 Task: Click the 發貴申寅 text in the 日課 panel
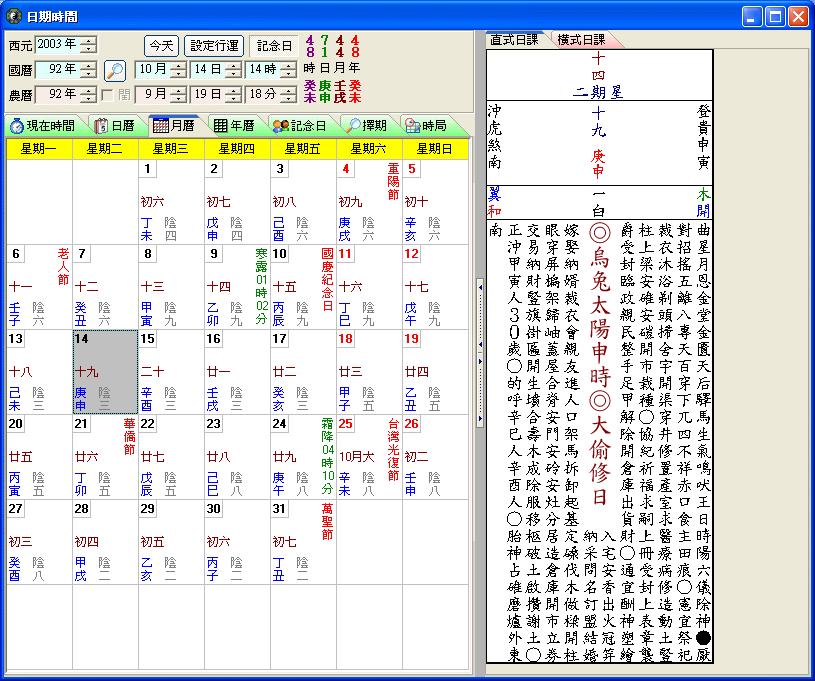703,137
